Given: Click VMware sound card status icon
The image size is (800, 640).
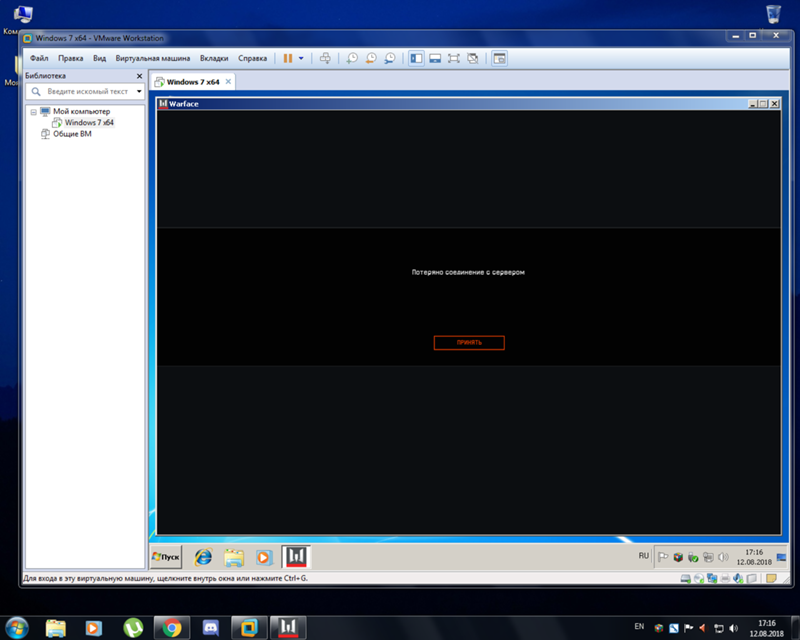Looking at the screenshot, I should [x=738, y=578].
